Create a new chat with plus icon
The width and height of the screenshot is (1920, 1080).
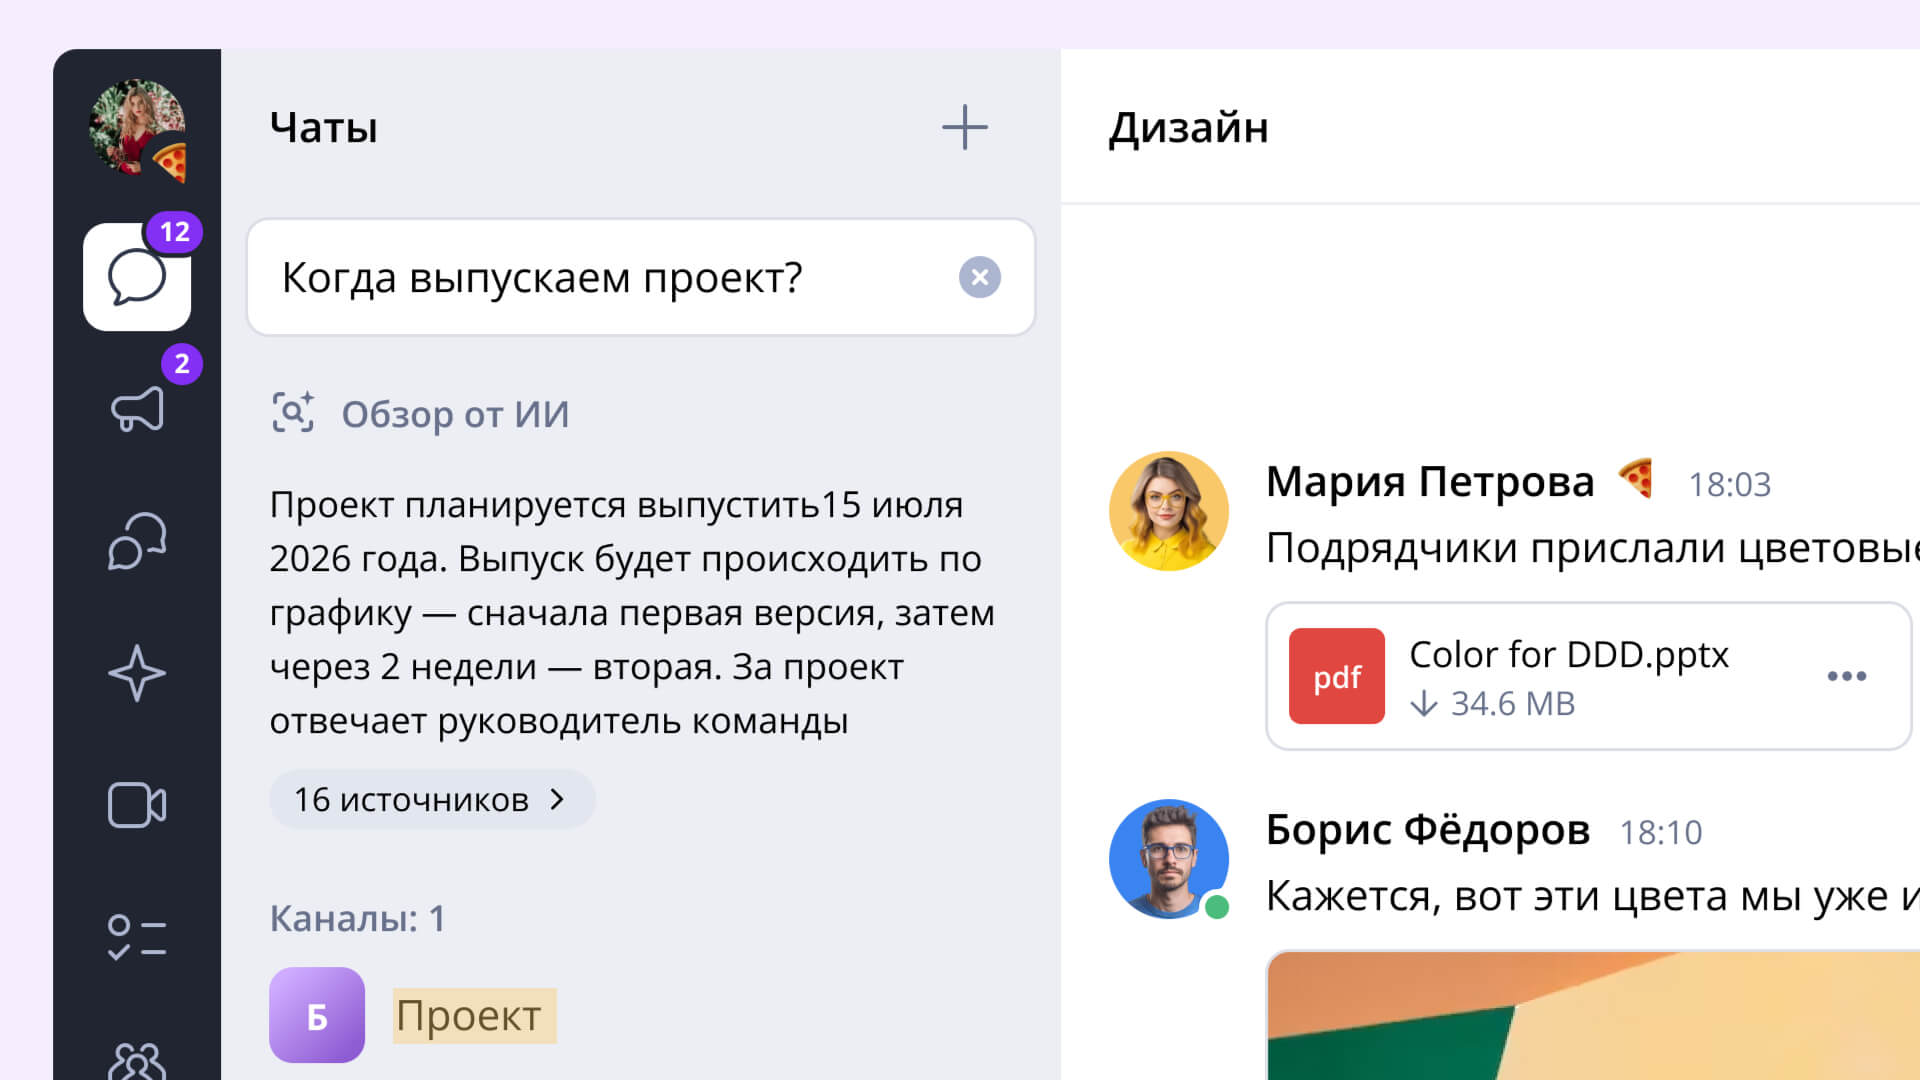(964, 127)
